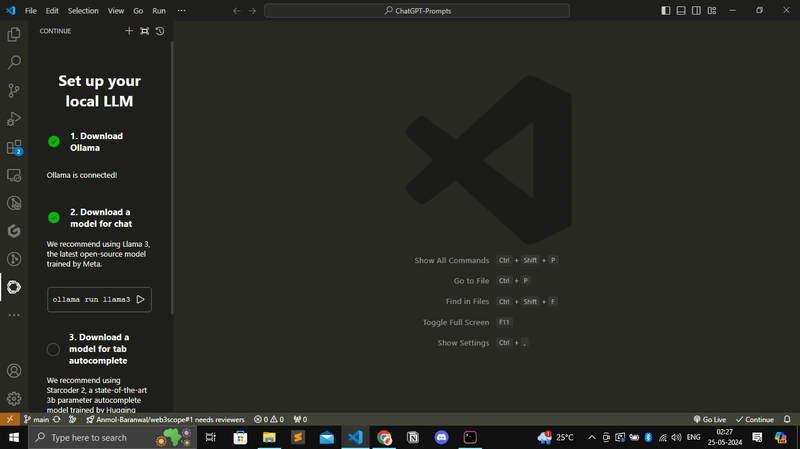This screenshot has width=800, height=449.
Task: Open pull request needs reviewers status item
Action: tap(165, 419)
